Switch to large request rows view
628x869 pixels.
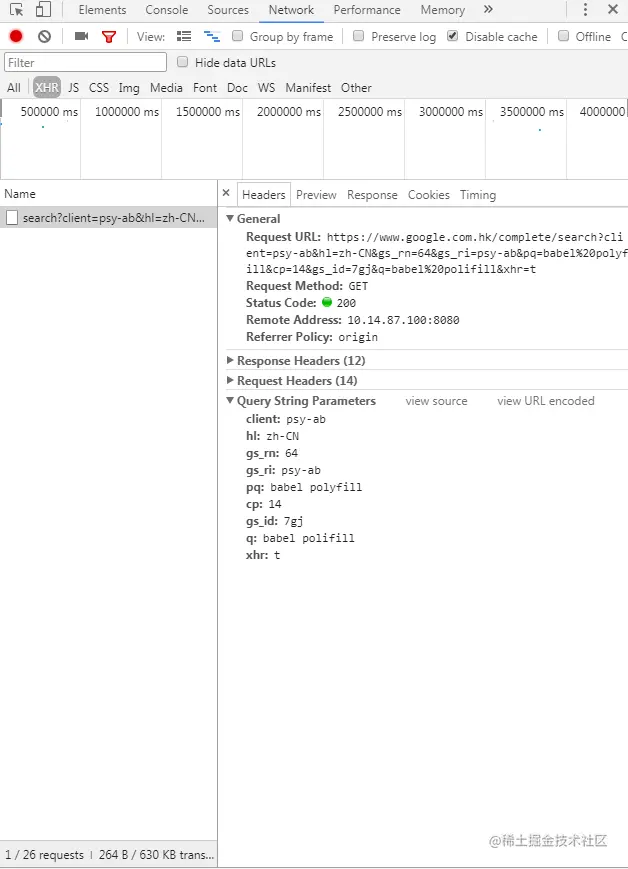(183, 37)
